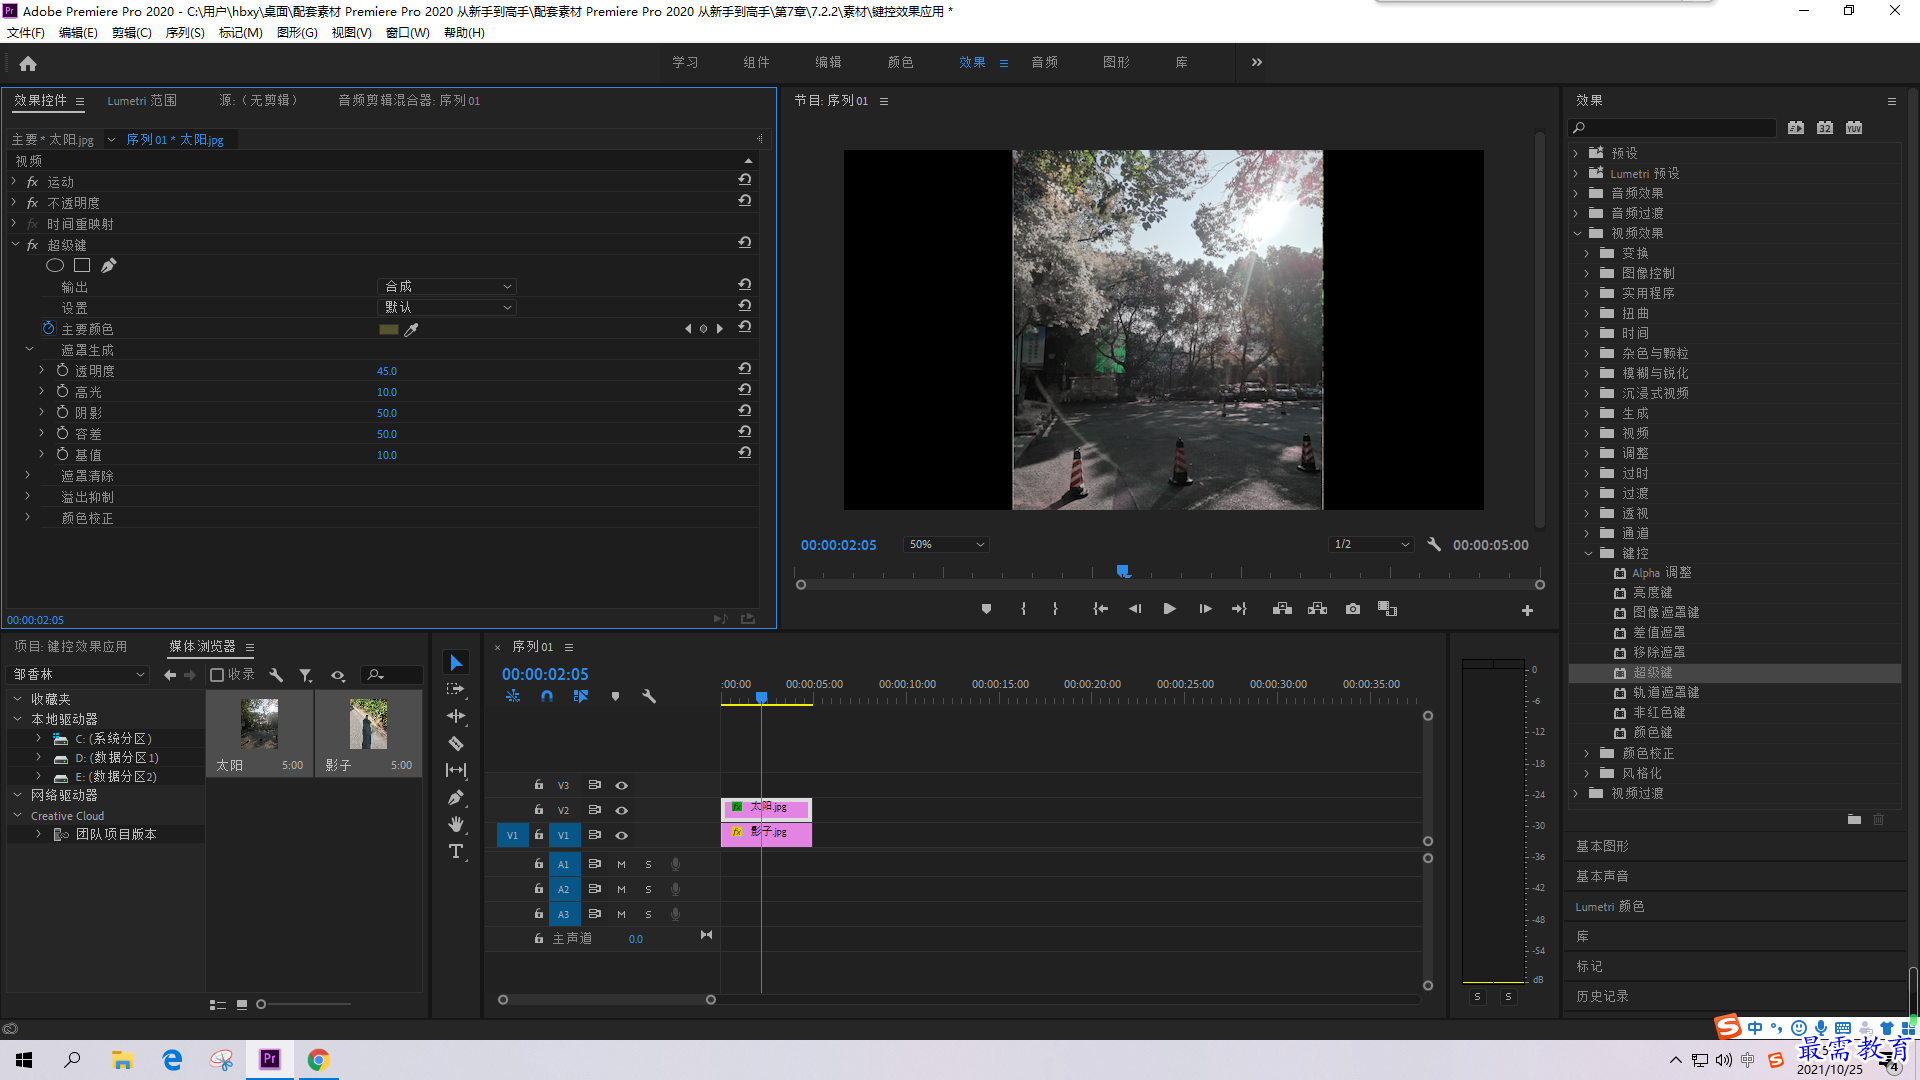Switch to 音频 workspace
Viewport: 1920px width, 1080px height.
tap(1045, 62)
